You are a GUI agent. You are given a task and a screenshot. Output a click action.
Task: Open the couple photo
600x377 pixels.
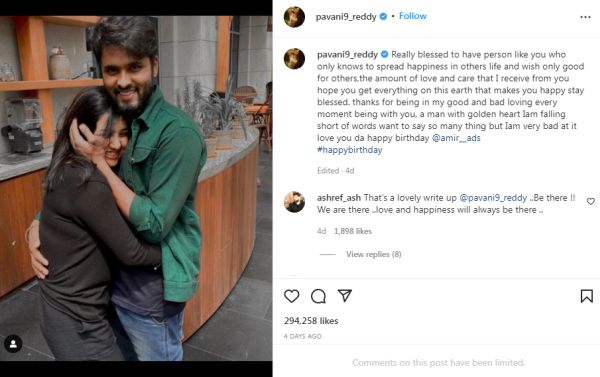[136, 188]
